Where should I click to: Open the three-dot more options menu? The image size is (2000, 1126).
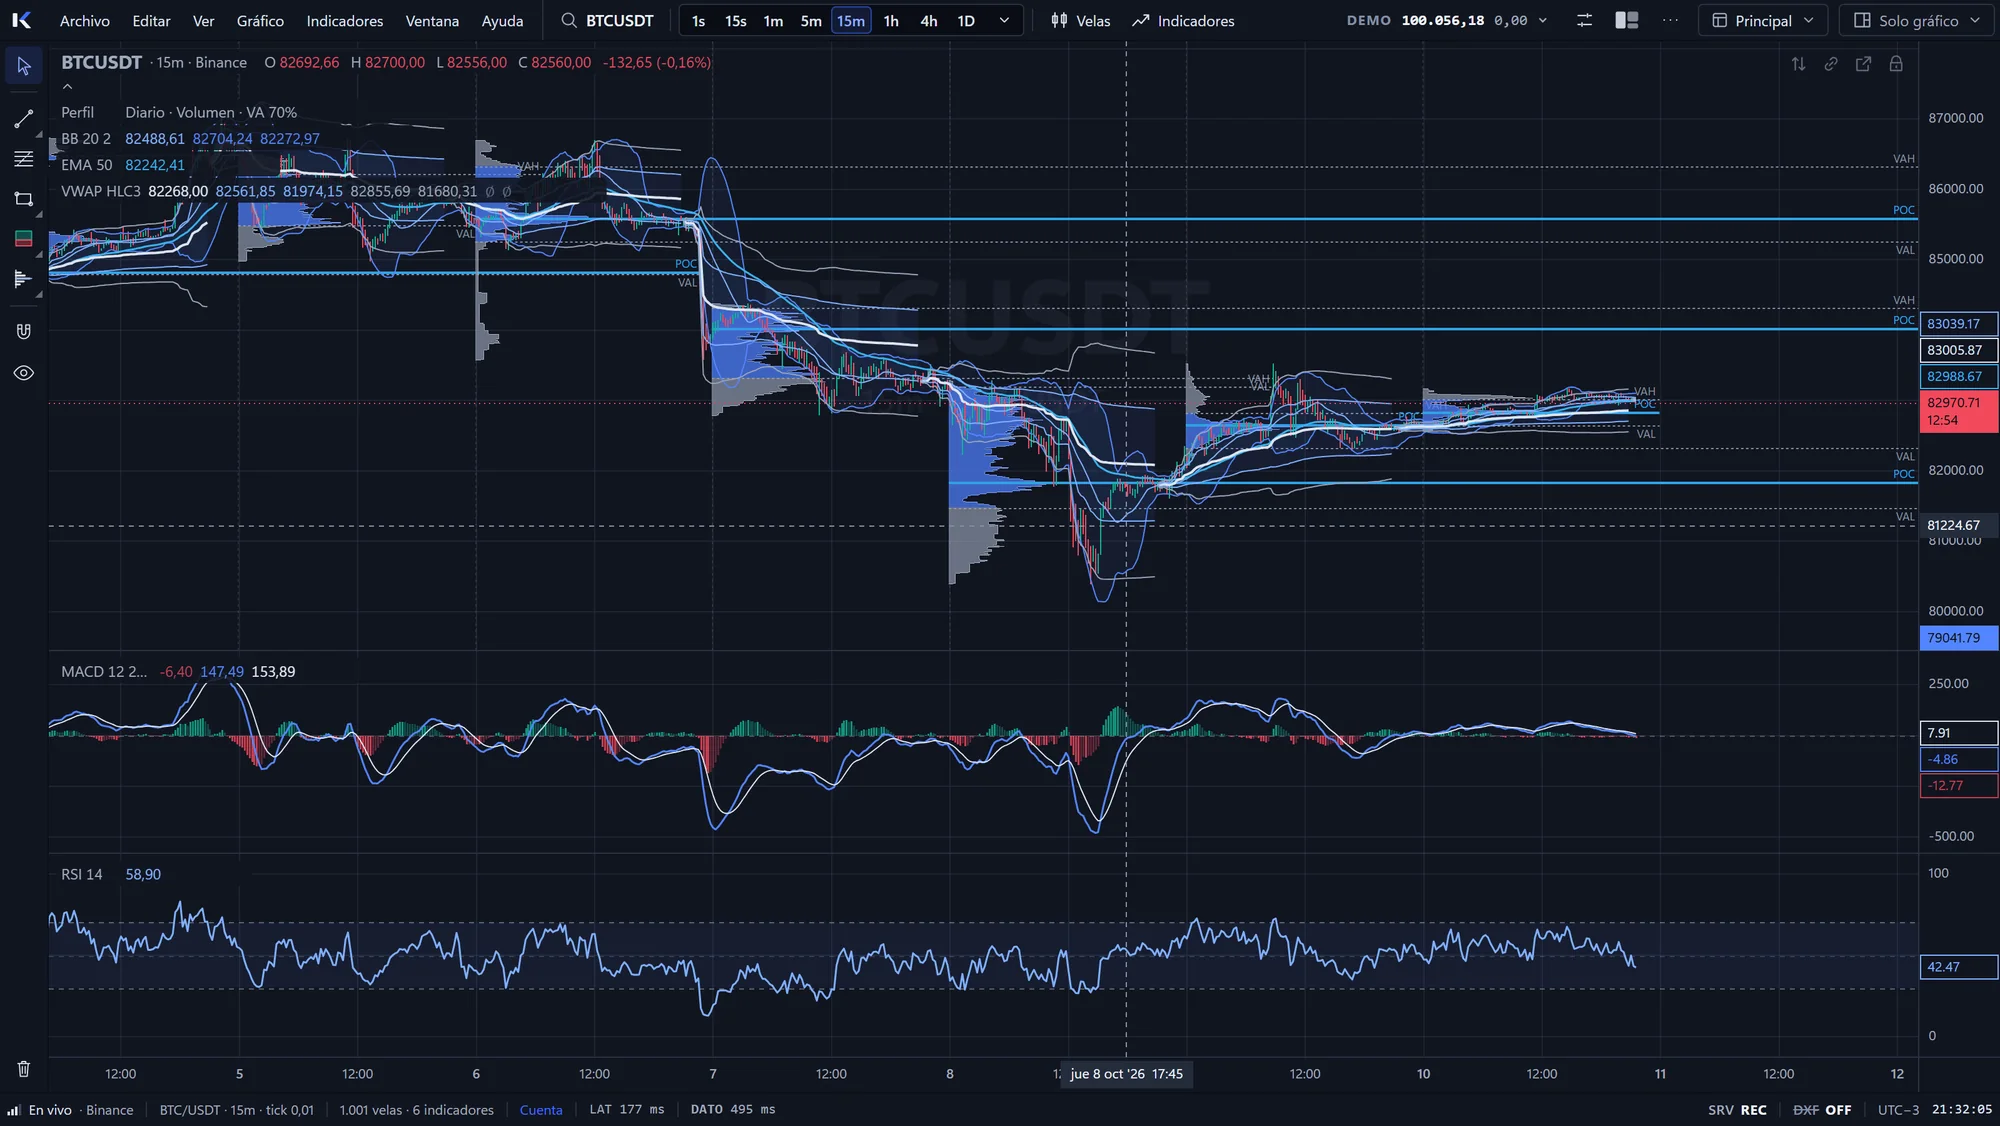(1670, 20)
